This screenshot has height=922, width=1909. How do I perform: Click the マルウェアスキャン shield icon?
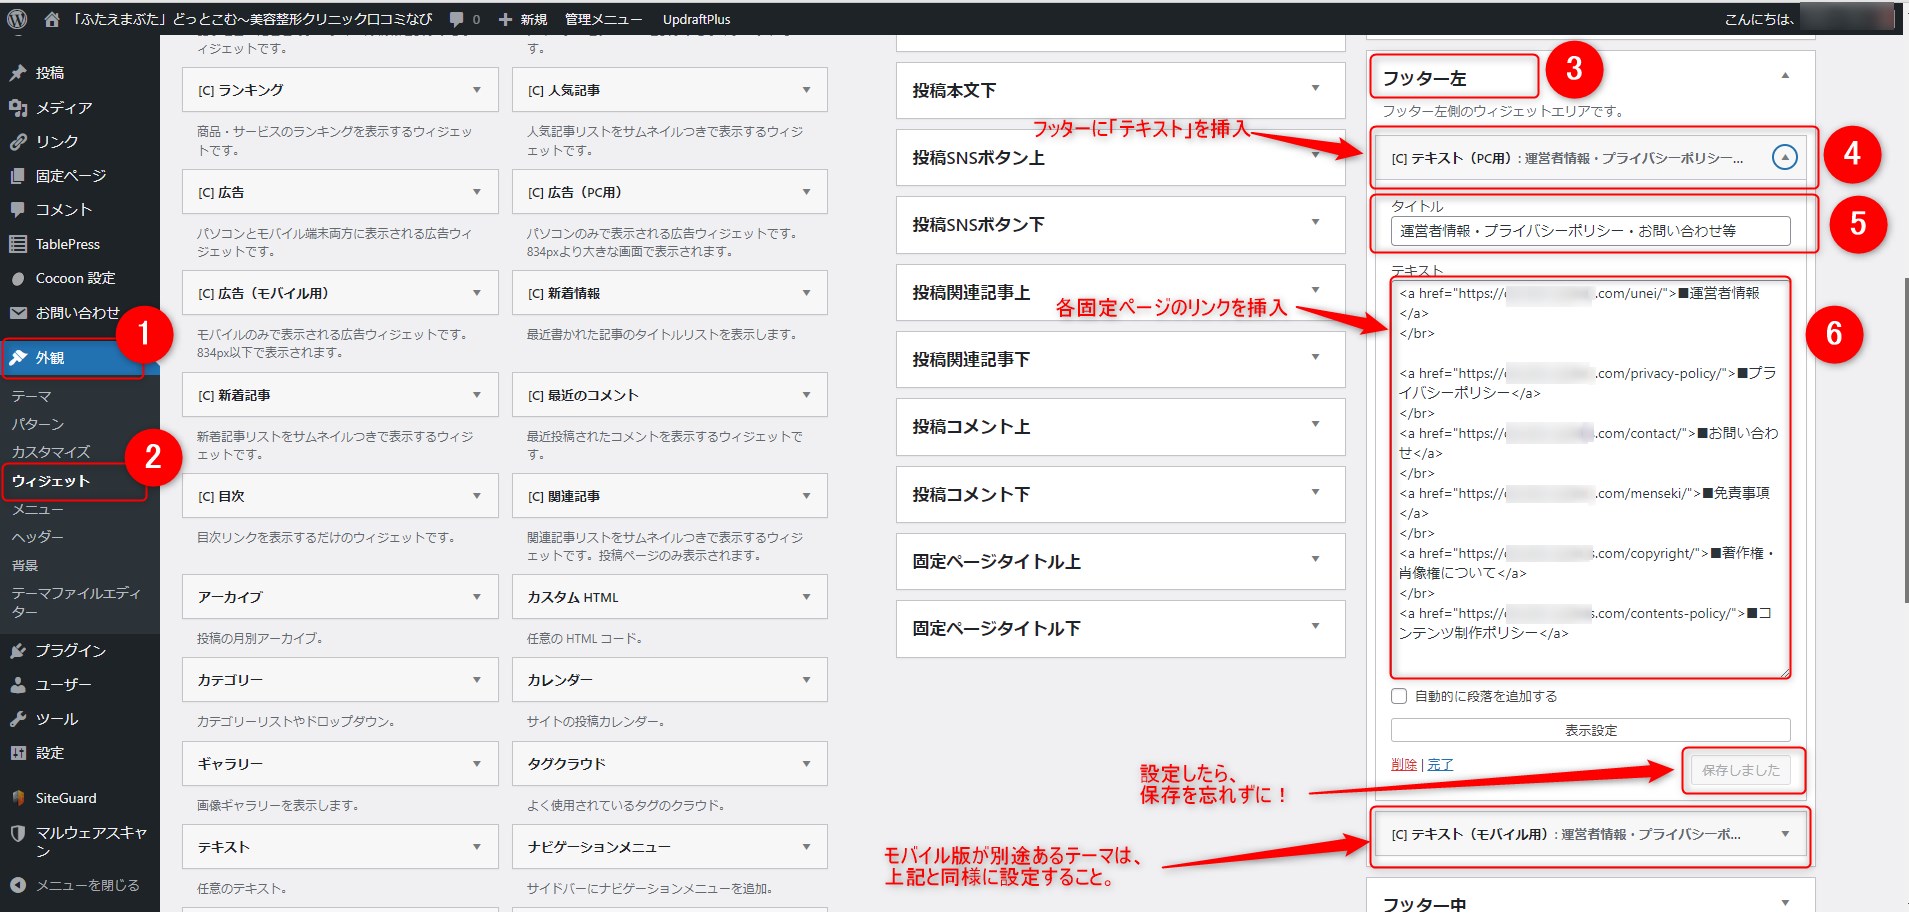tap(18, 833)
